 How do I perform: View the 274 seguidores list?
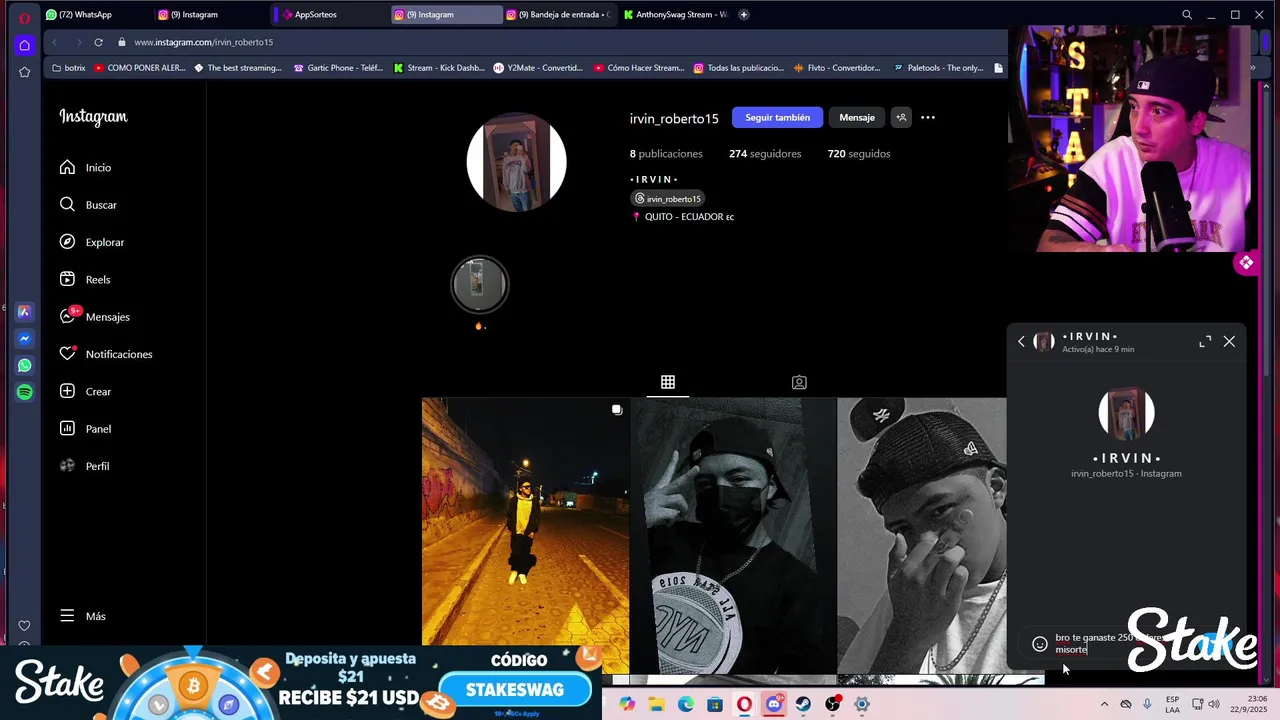pos(765,154)
